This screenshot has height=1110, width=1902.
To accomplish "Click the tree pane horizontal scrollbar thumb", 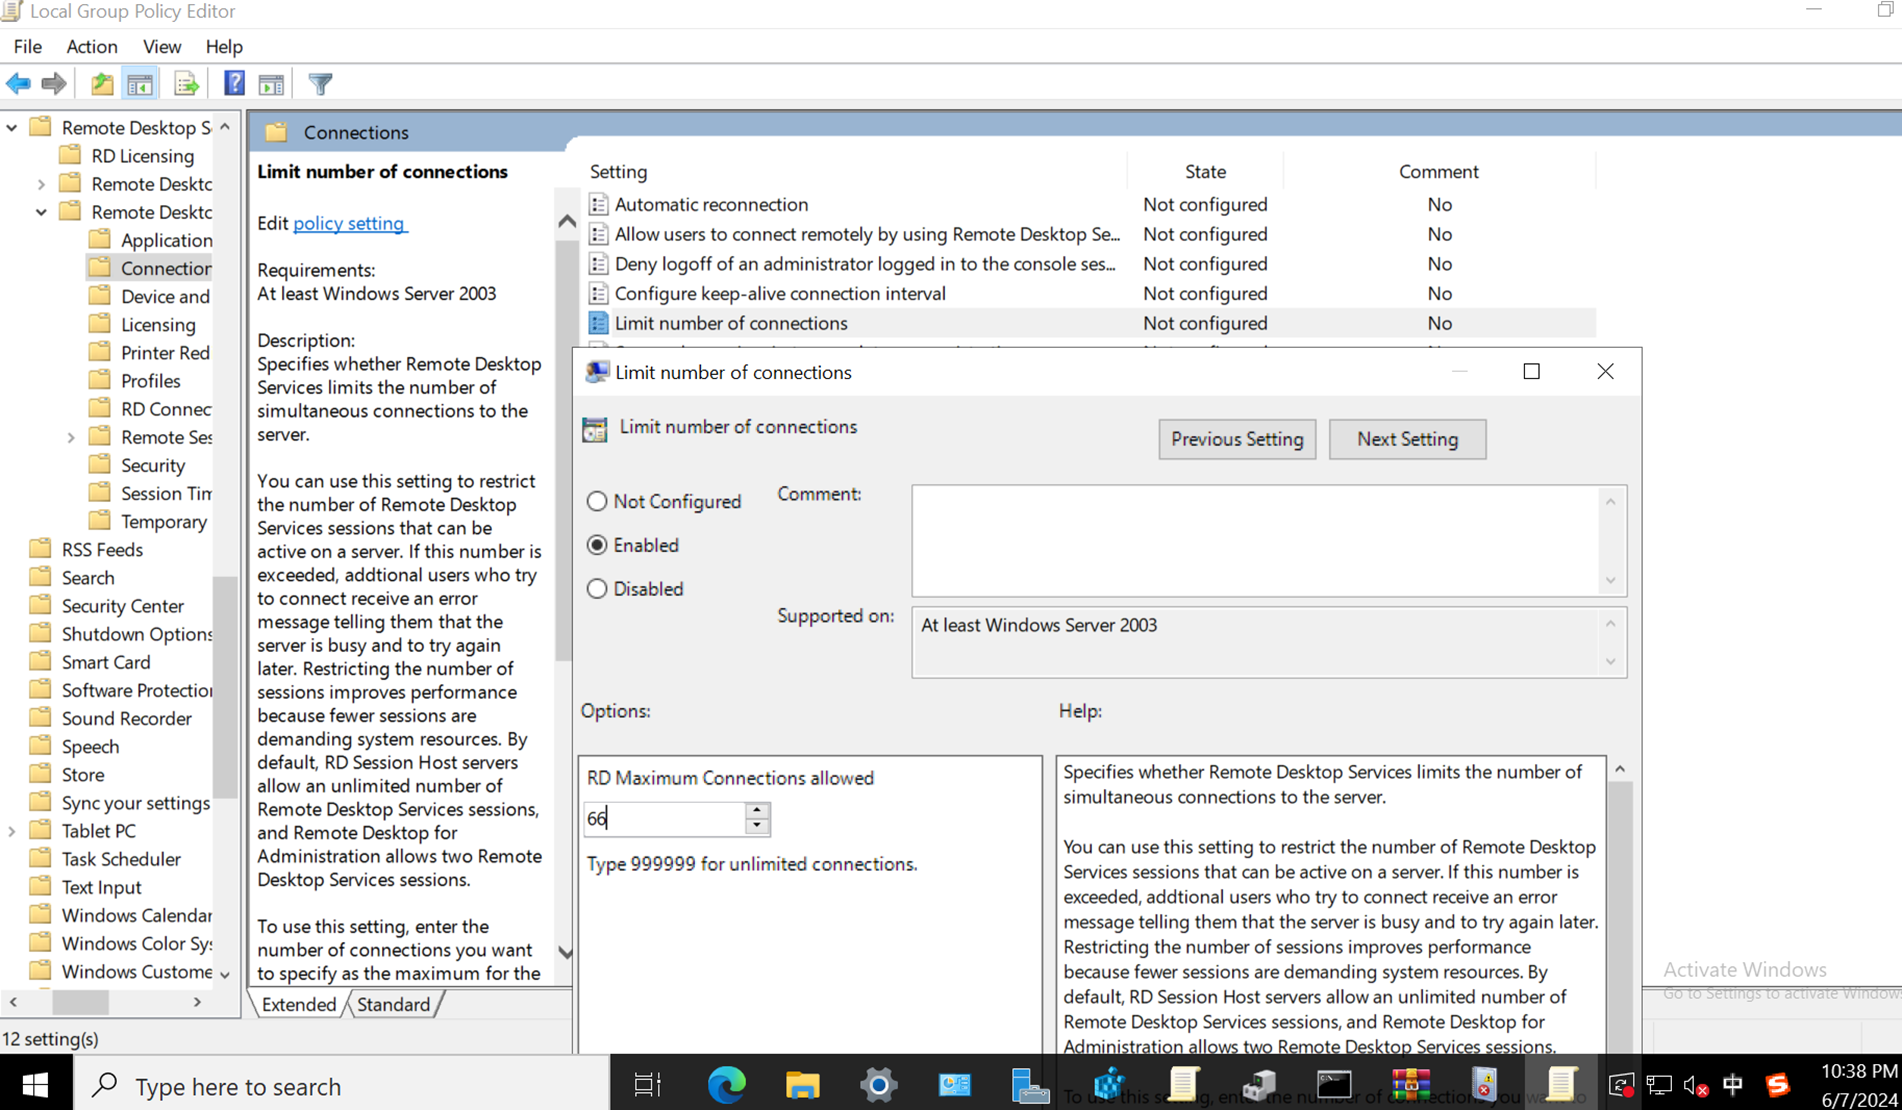I will pos(80,1001).
